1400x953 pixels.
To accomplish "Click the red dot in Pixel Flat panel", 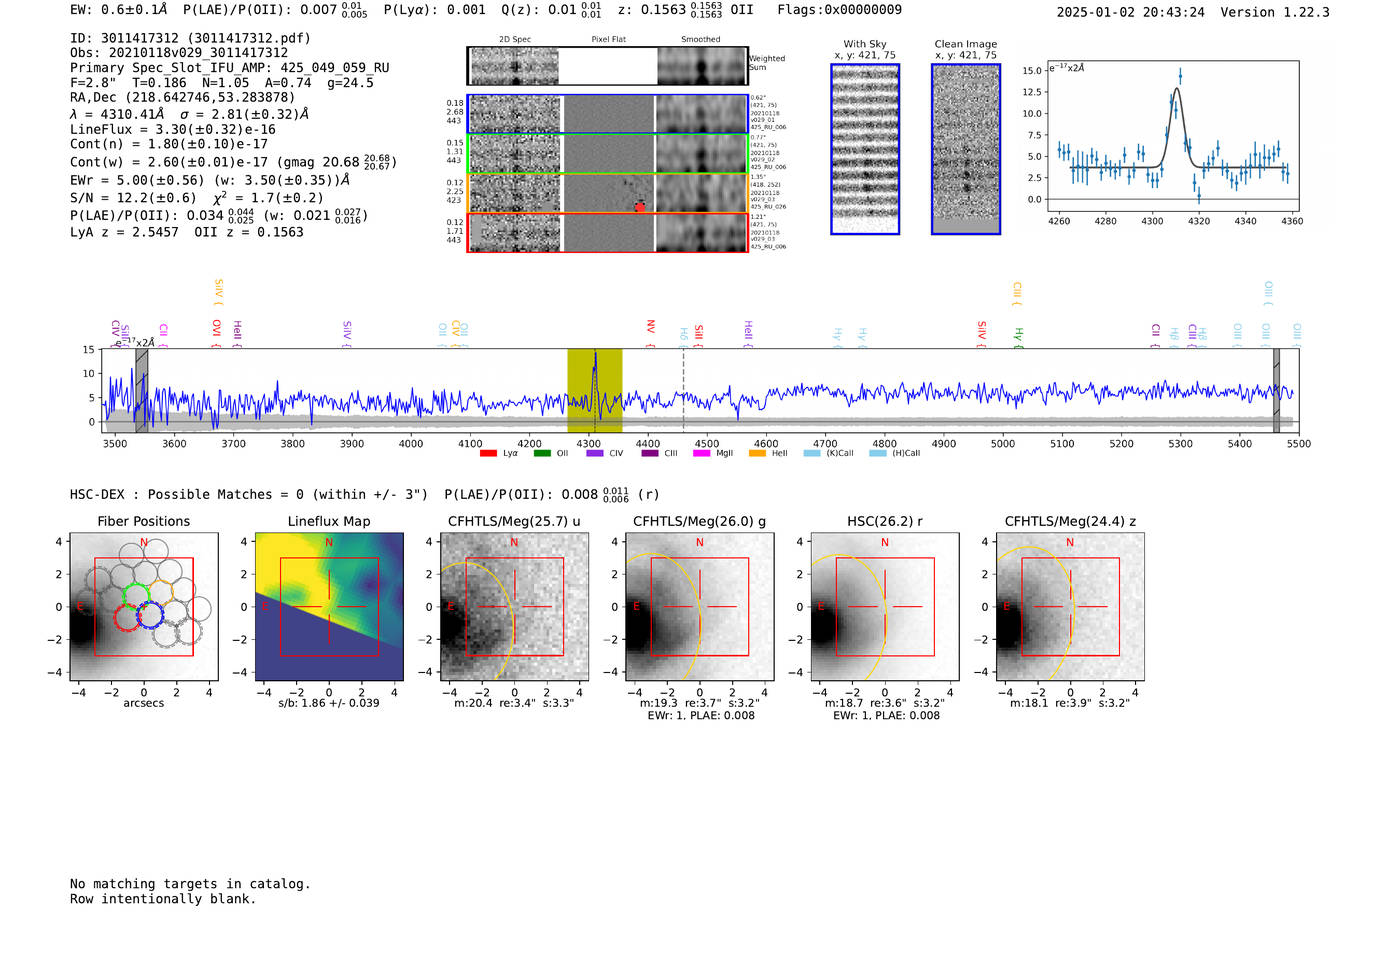I will [639, 206].
